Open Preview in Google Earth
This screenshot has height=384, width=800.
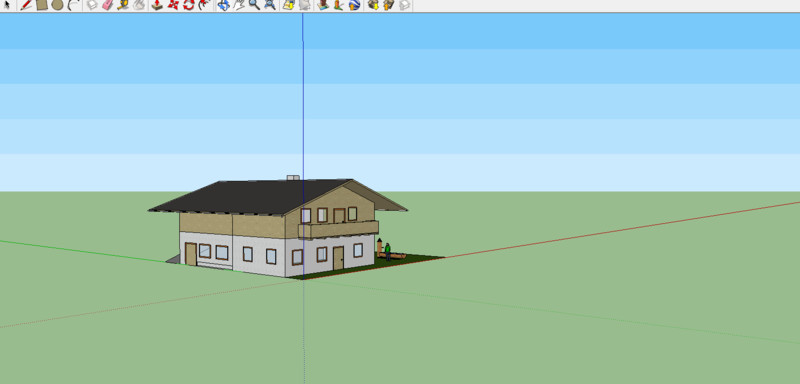354,5
